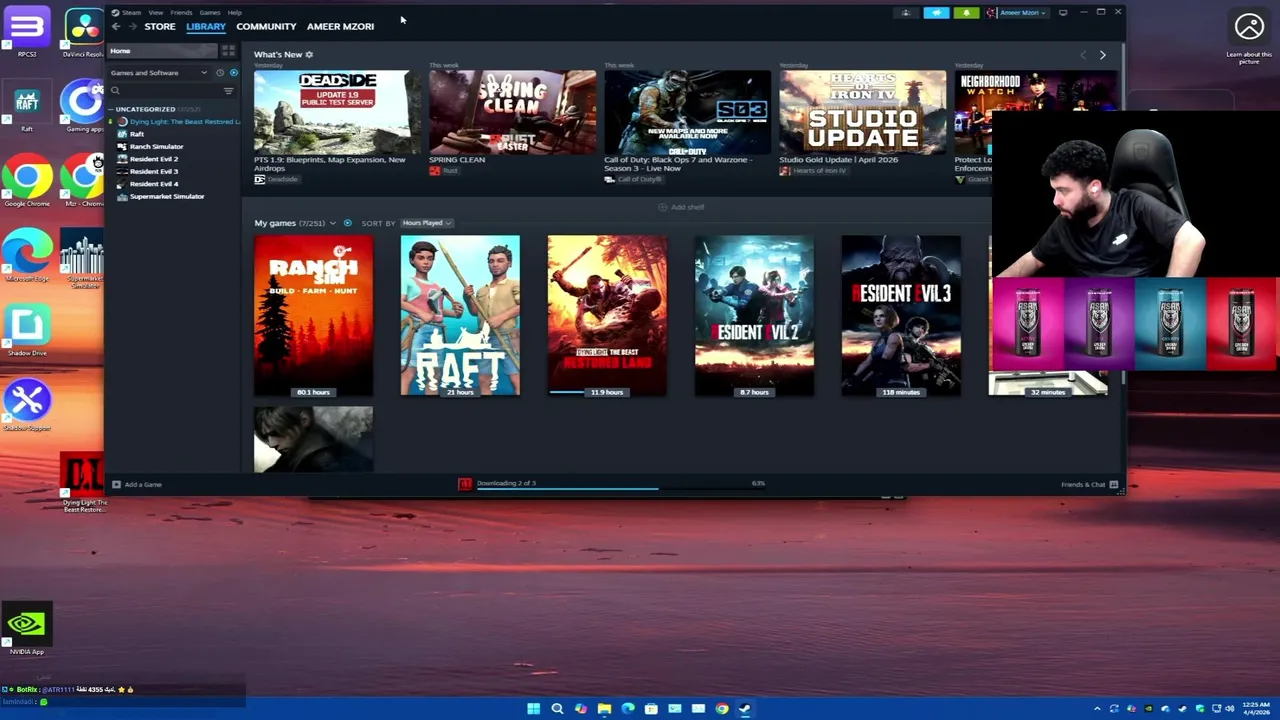Open the STORE tab
Screen dimensions: 1280x720
click(x=160, y=26)
